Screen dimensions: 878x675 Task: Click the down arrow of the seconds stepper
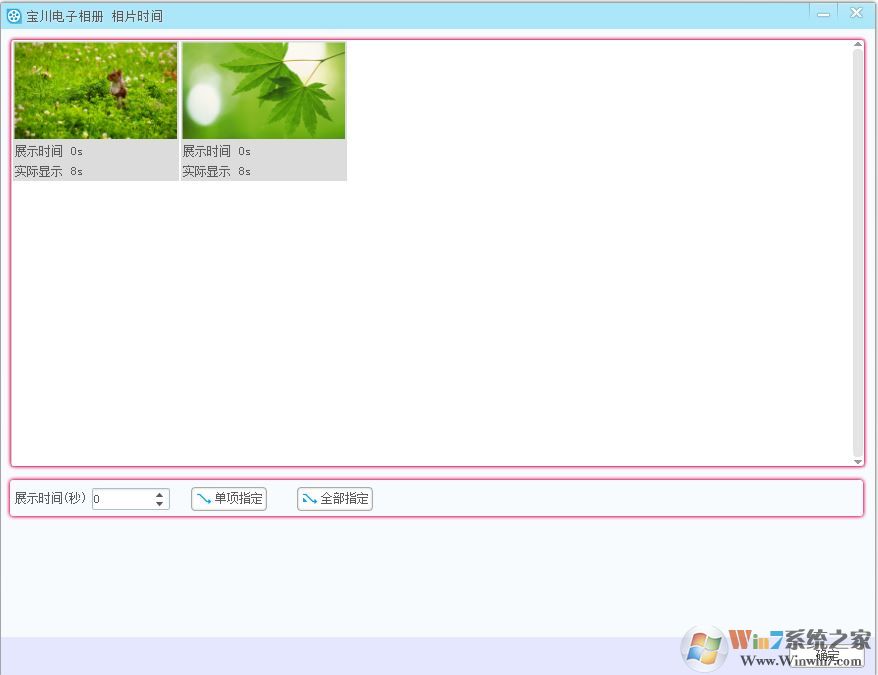point(158,503)
